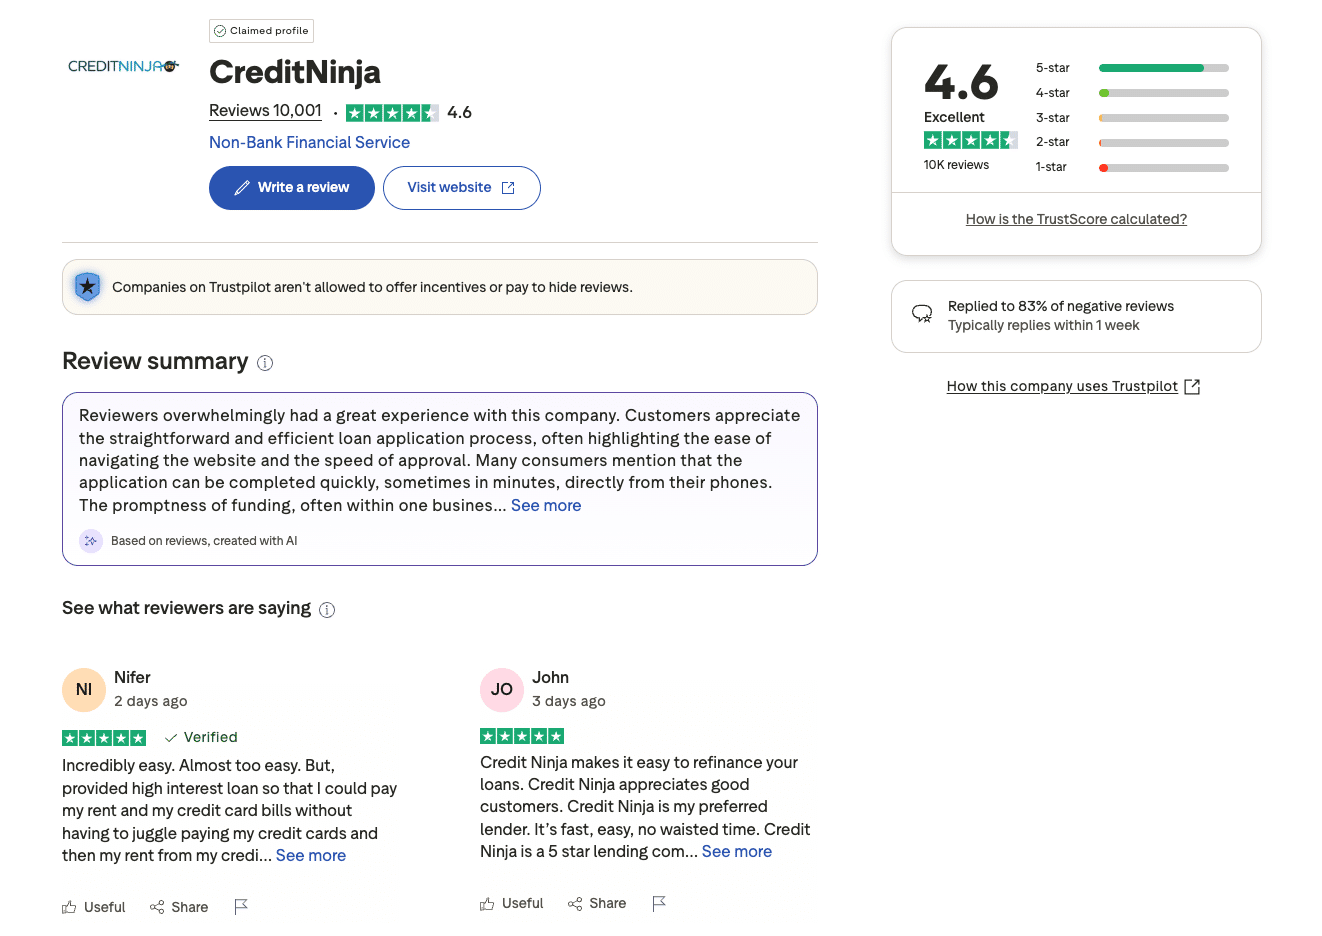Open the Reviews 10,001 tab

(264, 110)
